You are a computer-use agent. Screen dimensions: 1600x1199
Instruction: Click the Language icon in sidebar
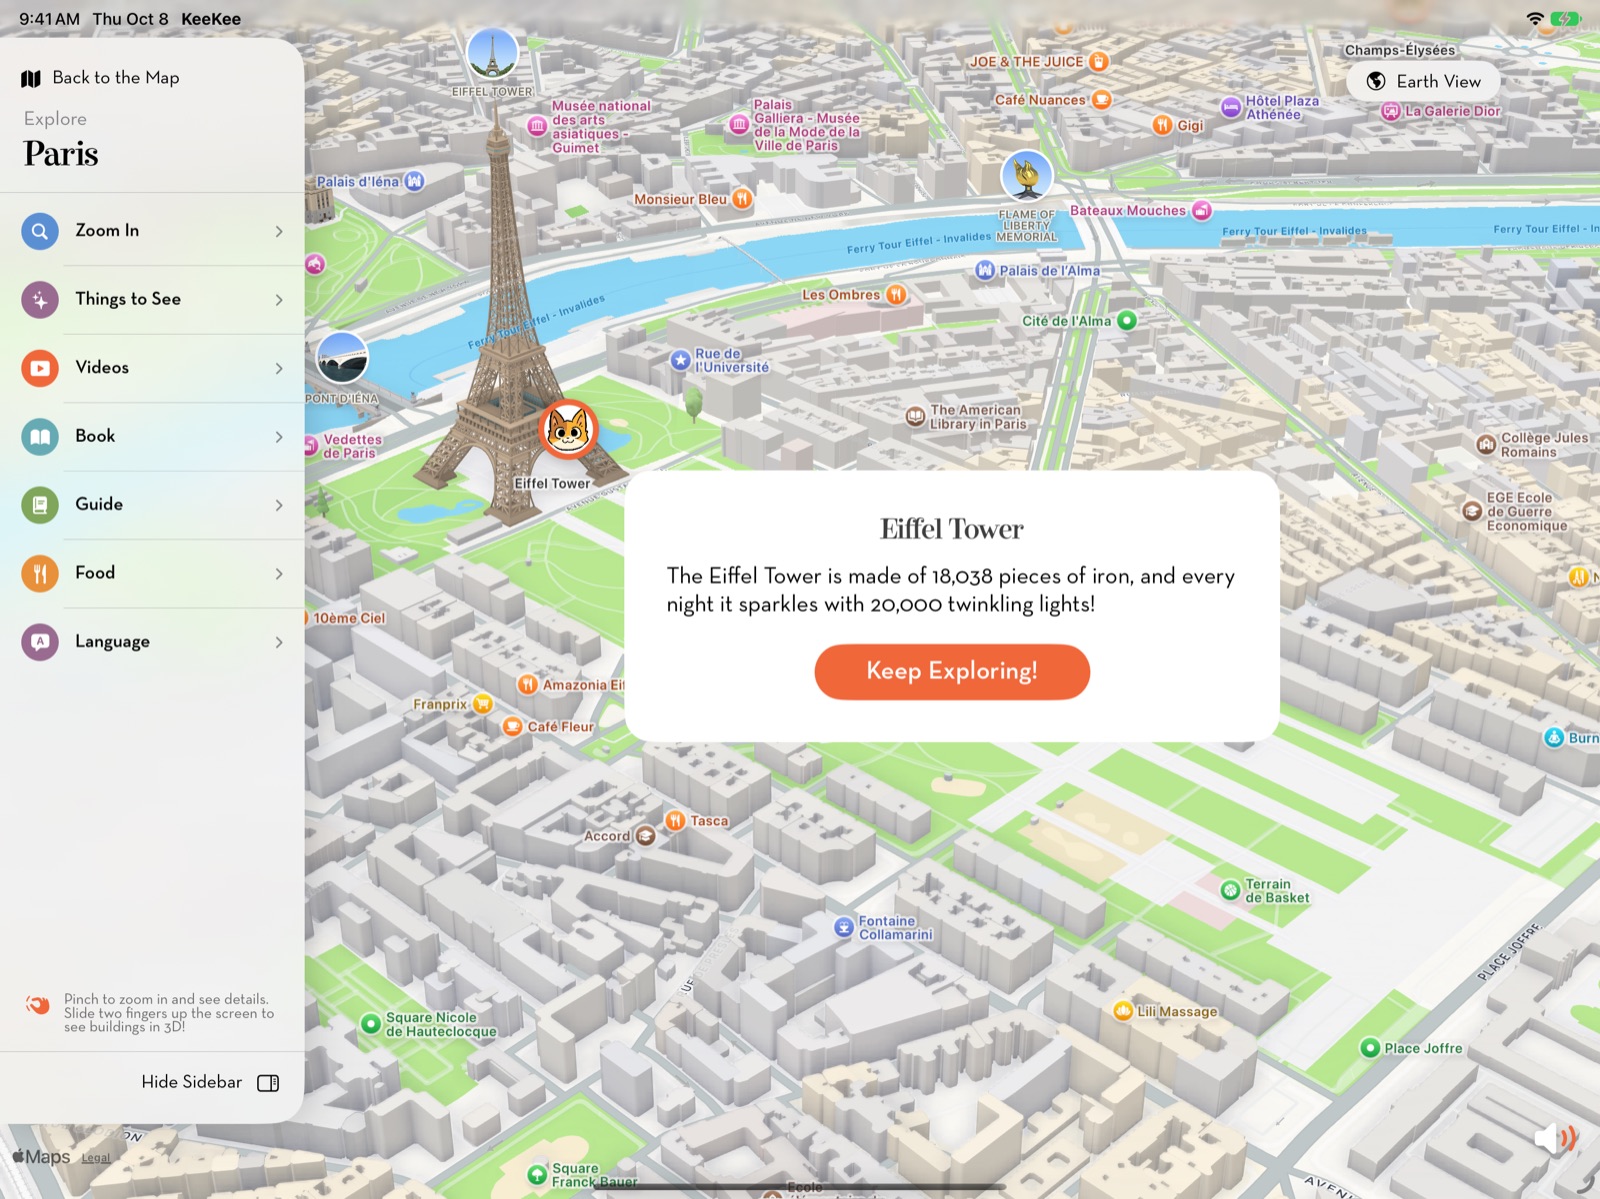[40, 641]
